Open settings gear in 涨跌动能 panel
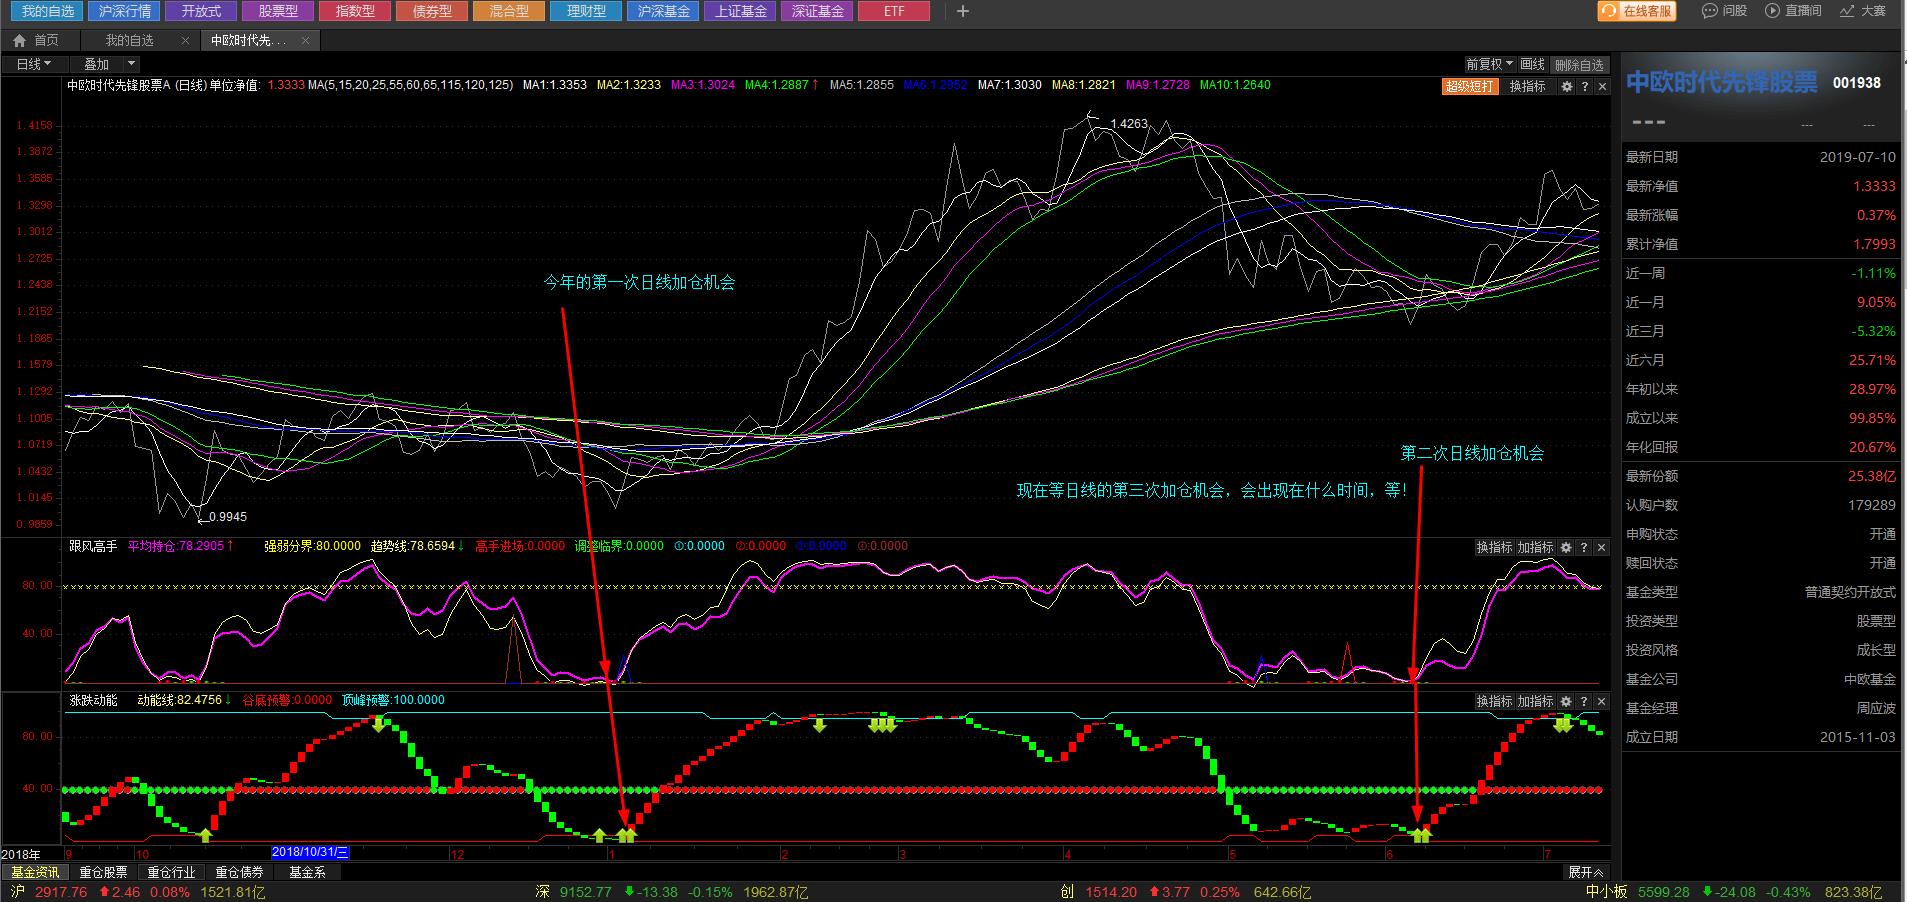This screenshot has height=902, width=1907. pos(1567,701)
